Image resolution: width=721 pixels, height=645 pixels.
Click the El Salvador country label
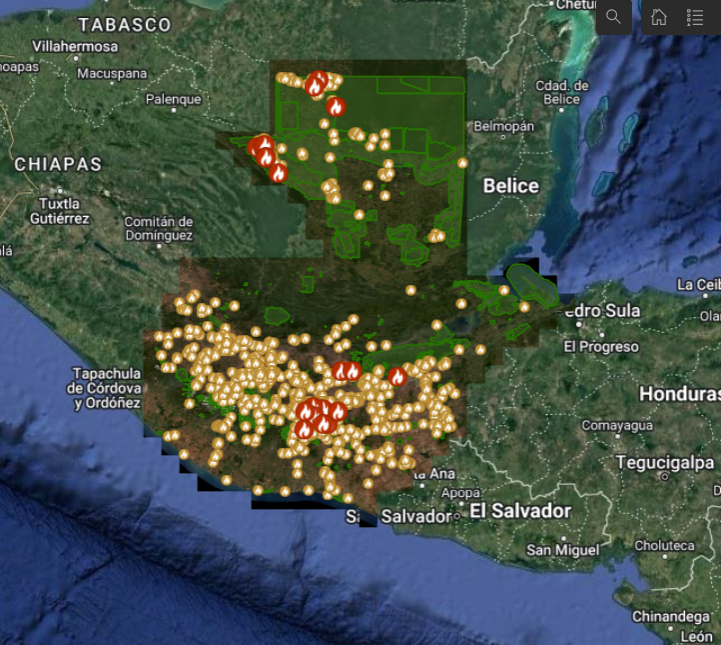coord(520,511)
